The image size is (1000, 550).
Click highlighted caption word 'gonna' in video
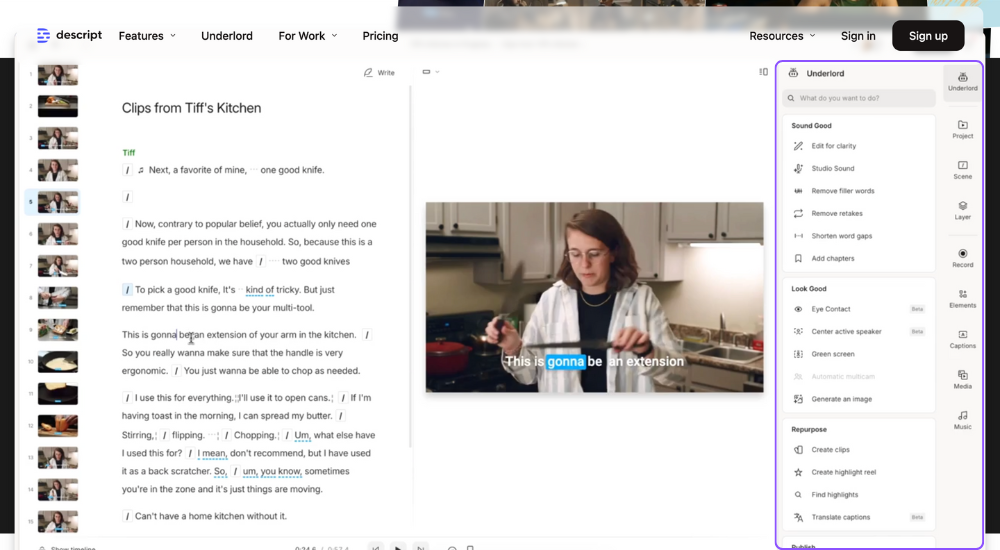565,362
